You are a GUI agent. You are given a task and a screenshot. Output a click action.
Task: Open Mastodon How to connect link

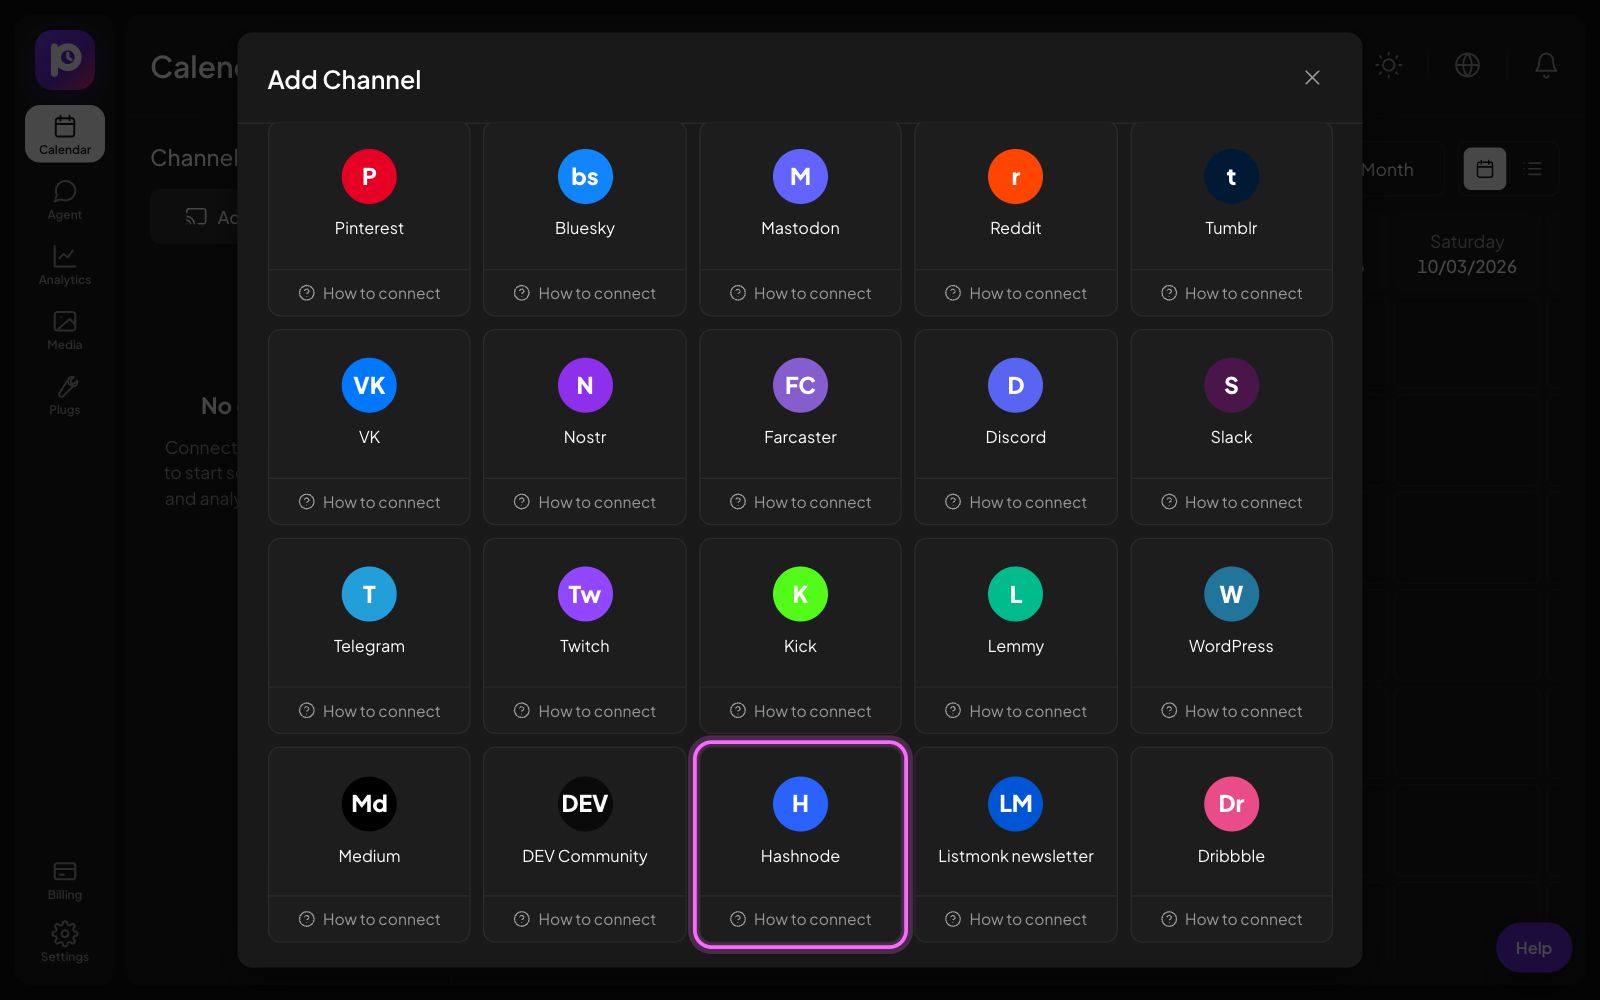(x=800, y=293)
